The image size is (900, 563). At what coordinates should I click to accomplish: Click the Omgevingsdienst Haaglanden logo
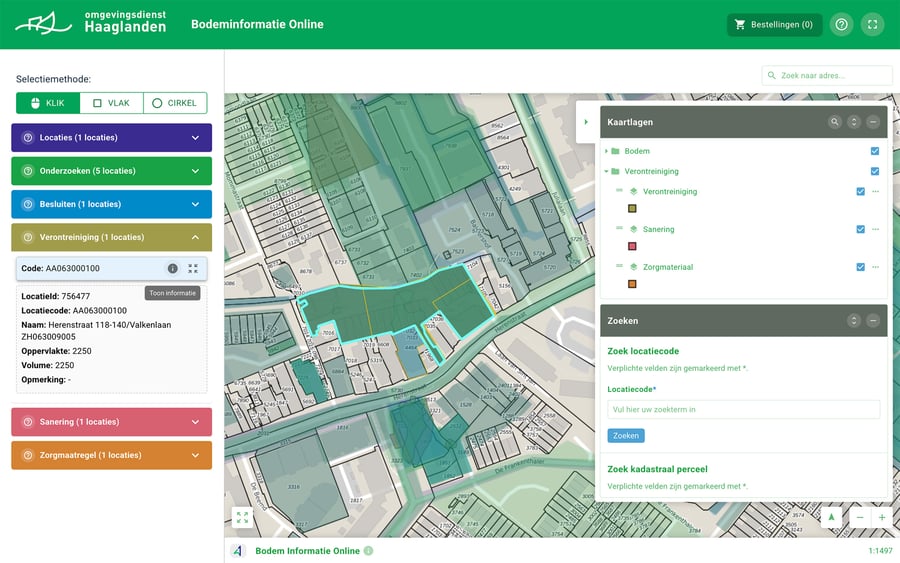91,22
